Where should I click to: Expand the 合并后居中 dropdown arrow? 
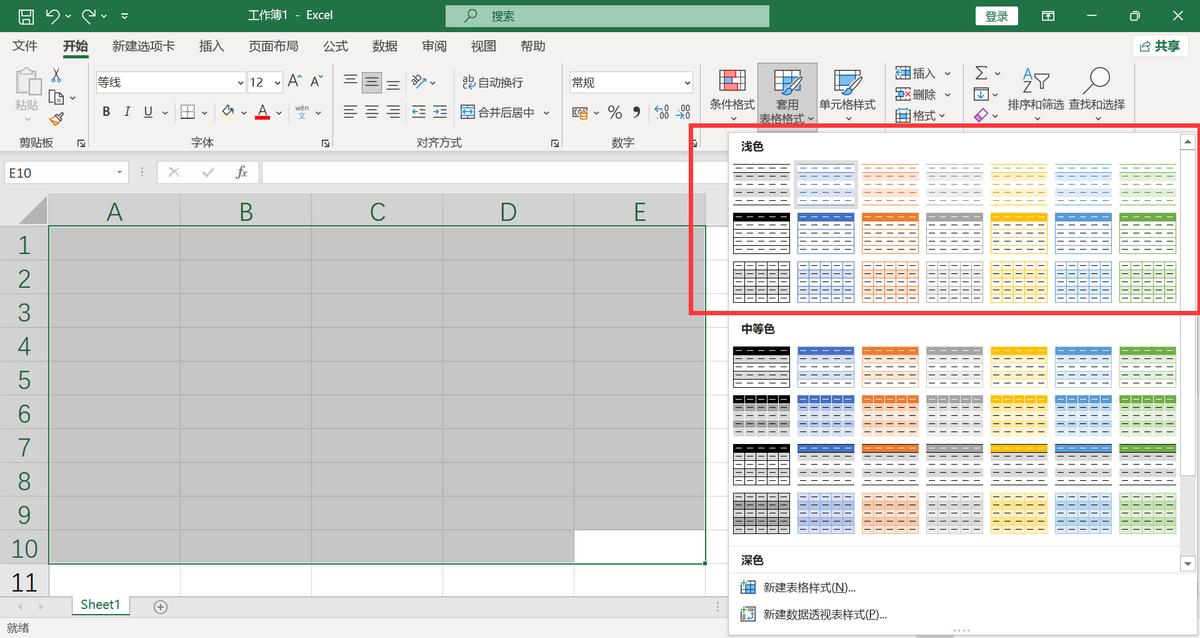pos(546,113)
